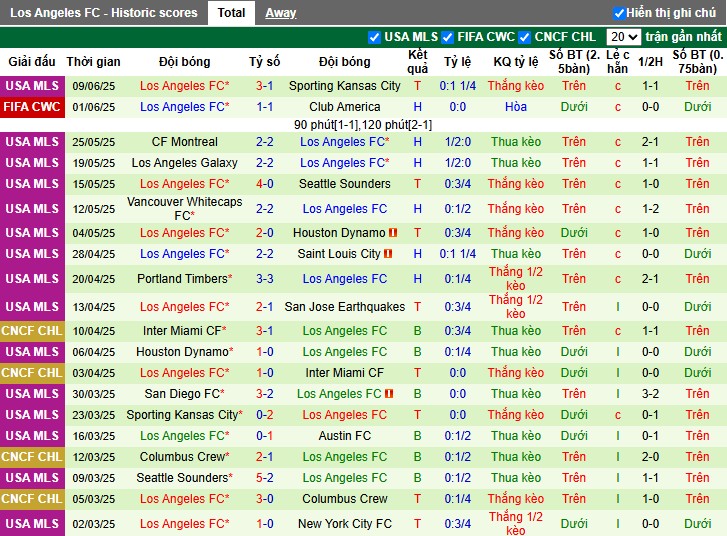Click the red card icon beside Saint Louis City
Screen dimensions: 727x536
(389, 254)
